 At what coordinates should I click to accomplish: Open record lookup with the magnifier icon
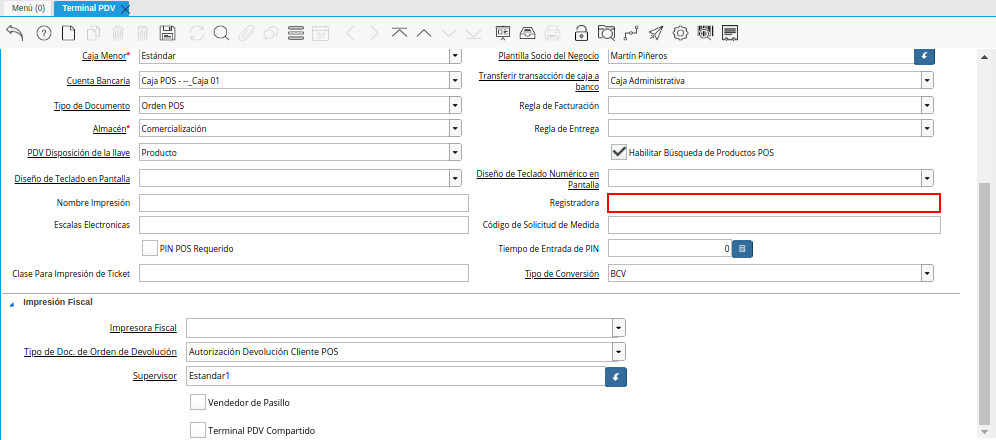tap(221, 33)
